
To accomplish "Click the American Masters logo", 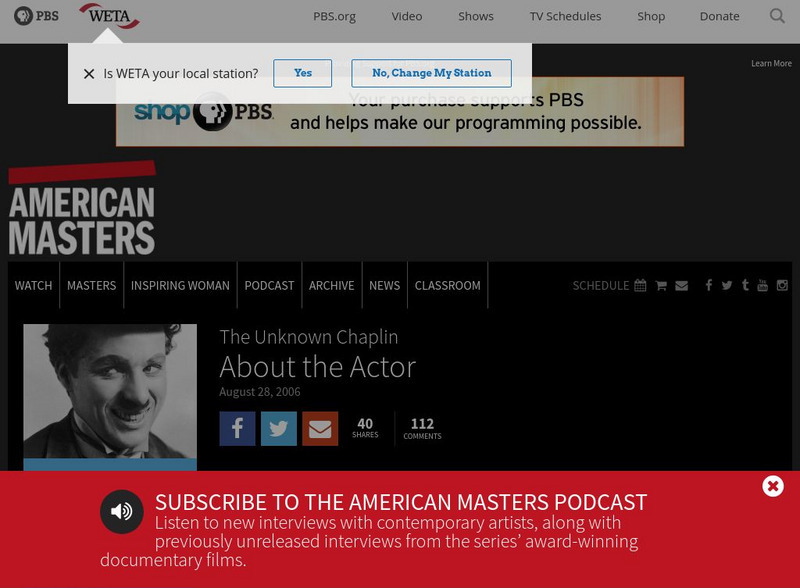I will [82, 208].
